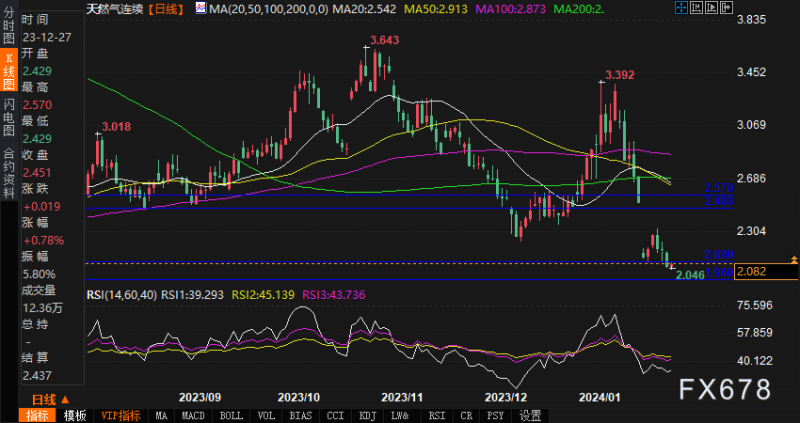The image size is (800, 423).
Task: Click the 成交量 value 12.36万
Action: click(43, 308)
